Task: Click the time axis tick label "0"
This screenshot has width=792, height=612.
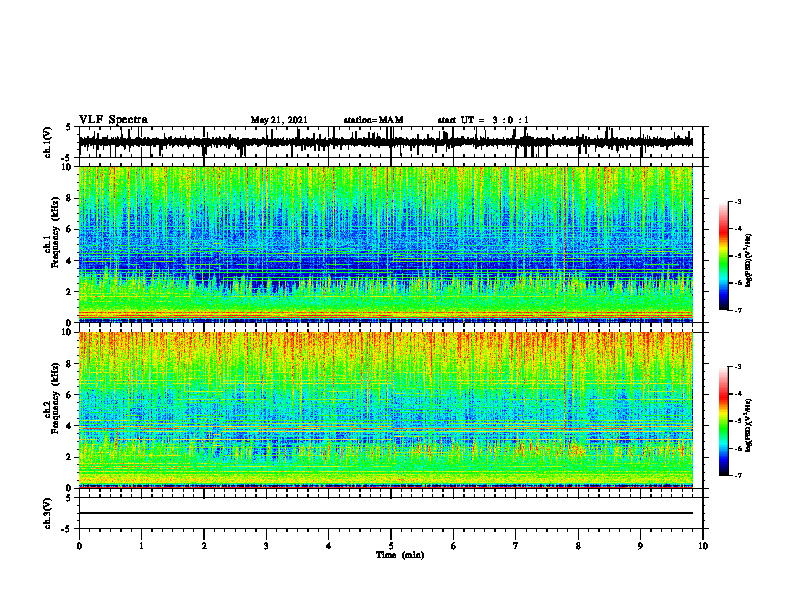Action: (x=79, y=546)
